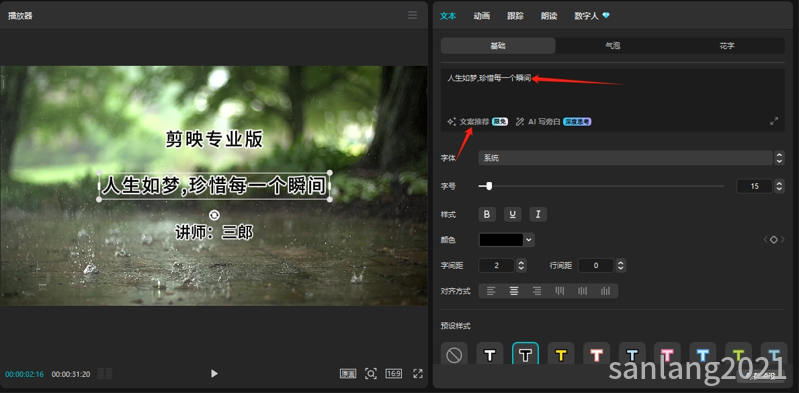Open the 16:9 aspect ratio selector
The width and height of the screenshot is (799, 393).
point(393,374)
